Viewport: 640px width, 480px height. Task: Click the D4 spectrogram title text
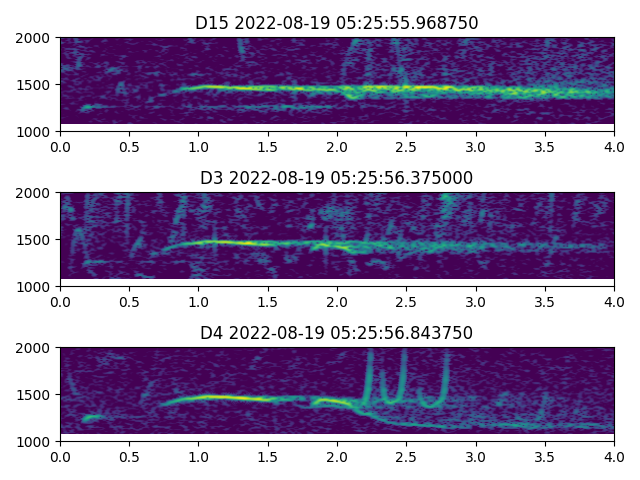click(337, 333)
